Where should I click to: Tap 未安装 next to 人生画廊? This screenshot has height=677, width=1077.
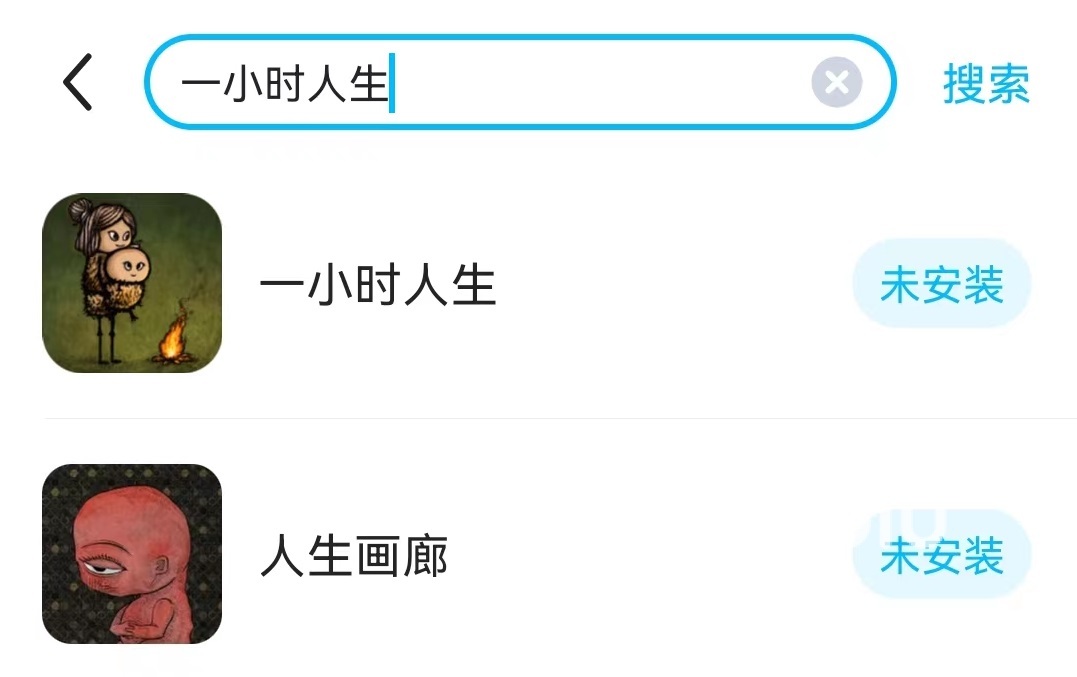(x=942, y=554)
